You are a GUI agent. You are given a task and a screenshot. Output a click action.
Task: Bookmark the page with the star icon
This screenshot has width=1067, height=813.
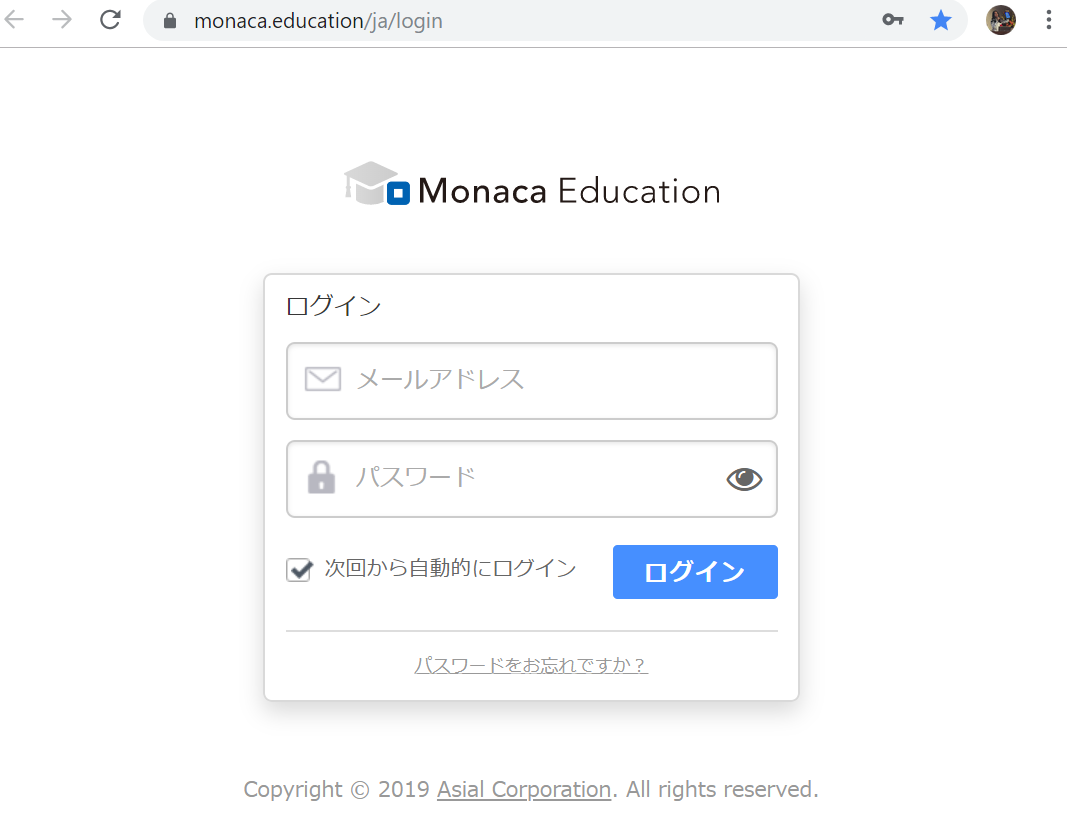(941, 19)
